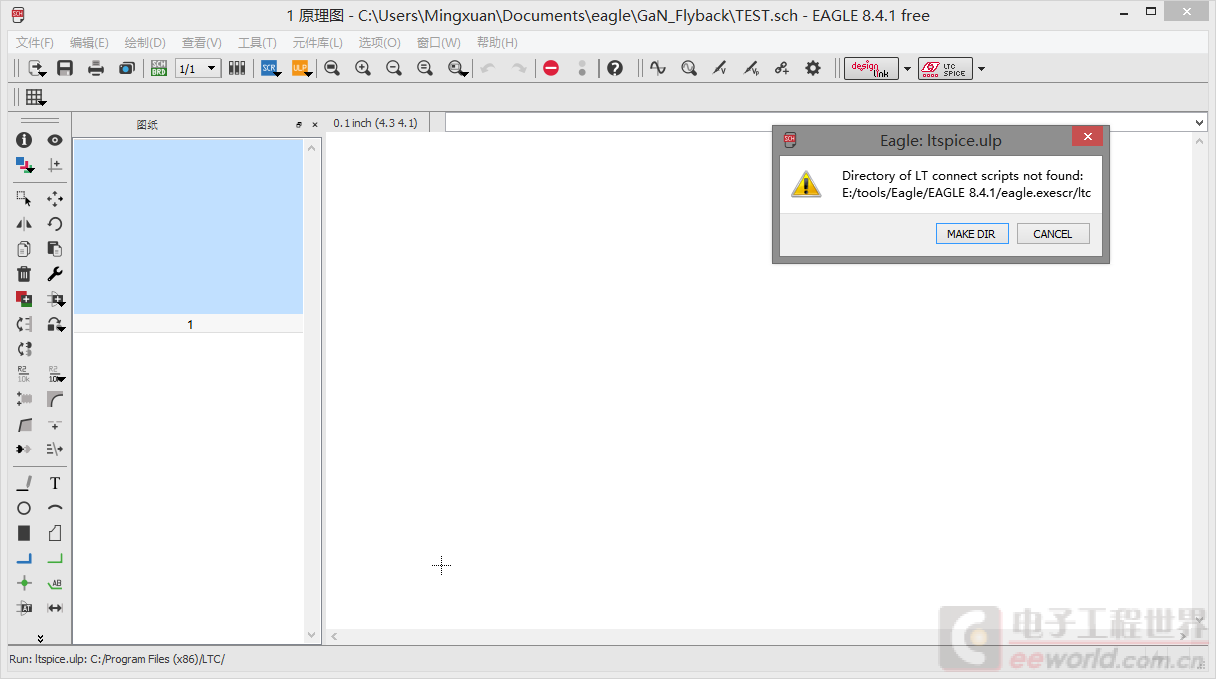Image resolution: width=1216 pixels, height=679 pixels.
Task: Open the Replace part dropdown tool
Action: 56,324
